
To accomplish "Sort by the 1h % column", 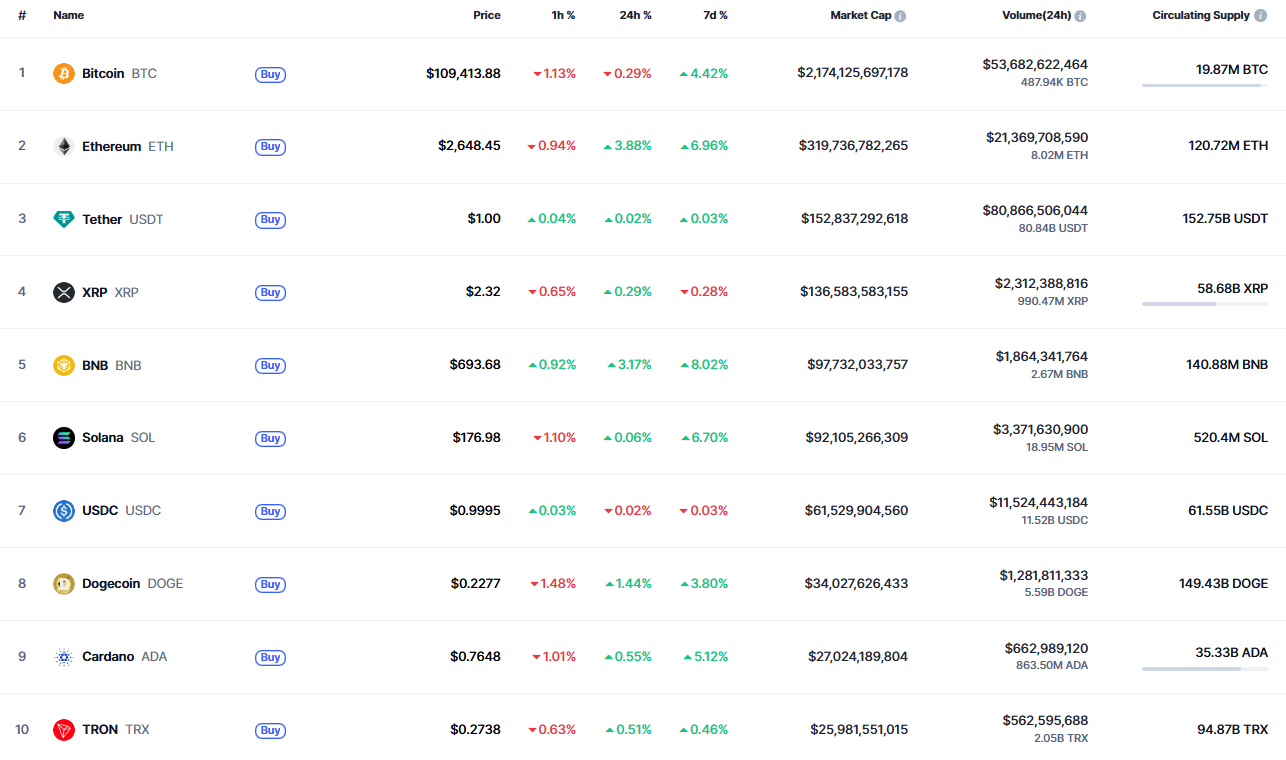I will pos(563,16).
